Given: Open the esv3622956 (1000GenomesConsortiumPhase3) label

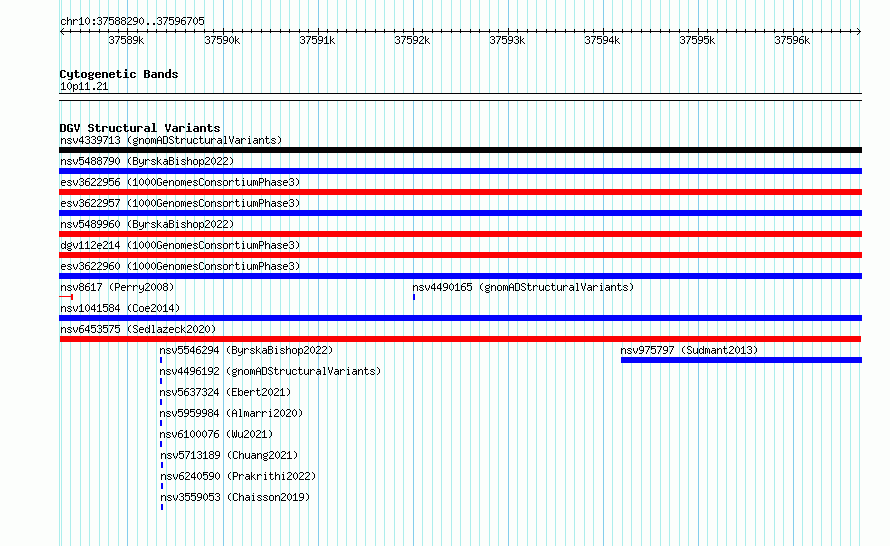Looking at the screenshot, I should (x=180, y=182).
